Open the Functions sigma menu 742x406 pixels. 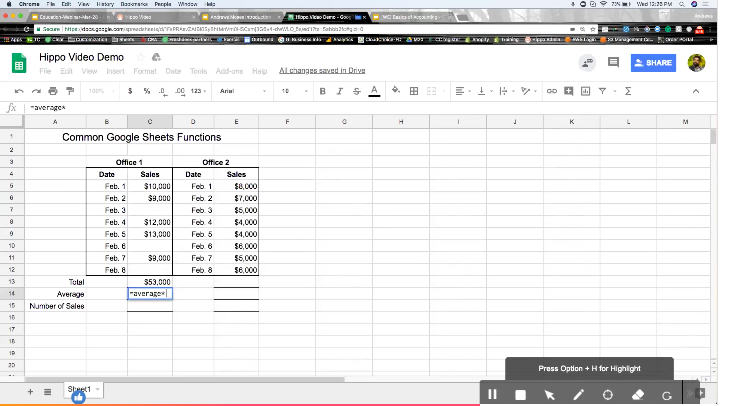(x=628, y=91)
